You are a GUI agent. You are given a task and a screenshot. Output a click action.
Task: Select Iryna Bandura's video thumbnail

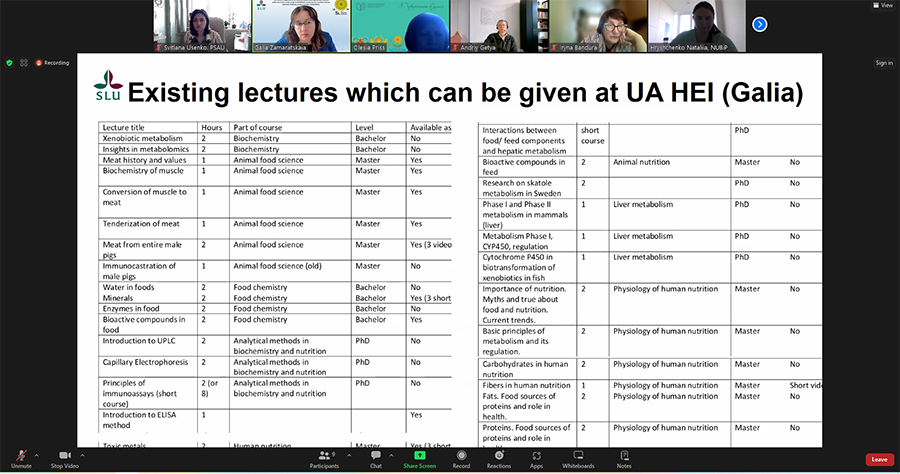click(598, 26)
